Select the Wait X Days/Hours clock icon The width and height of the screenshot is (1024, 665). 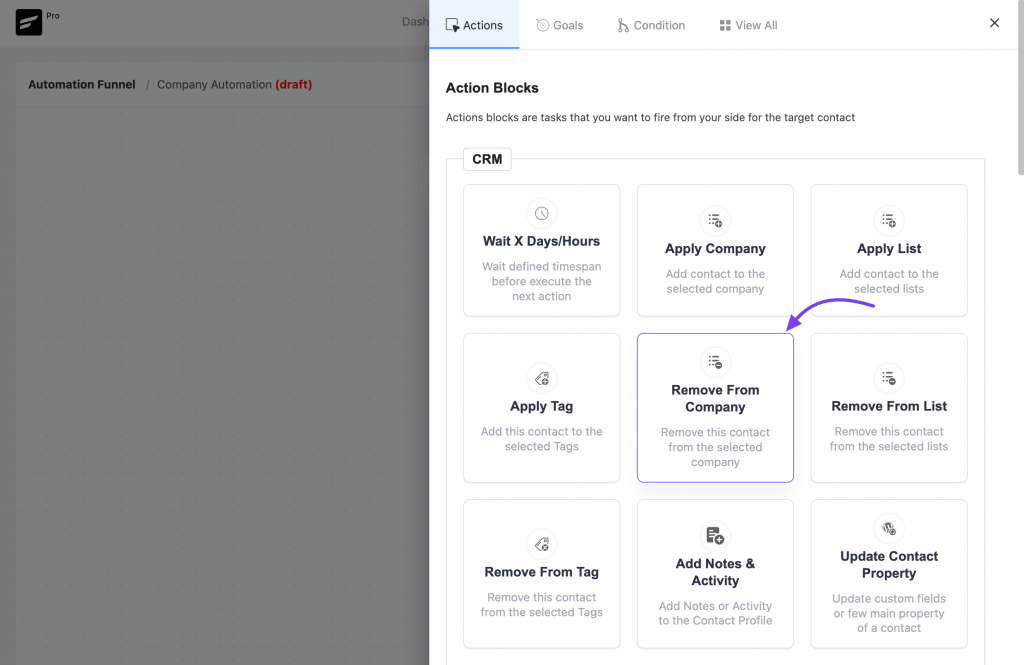click(541, 212)
